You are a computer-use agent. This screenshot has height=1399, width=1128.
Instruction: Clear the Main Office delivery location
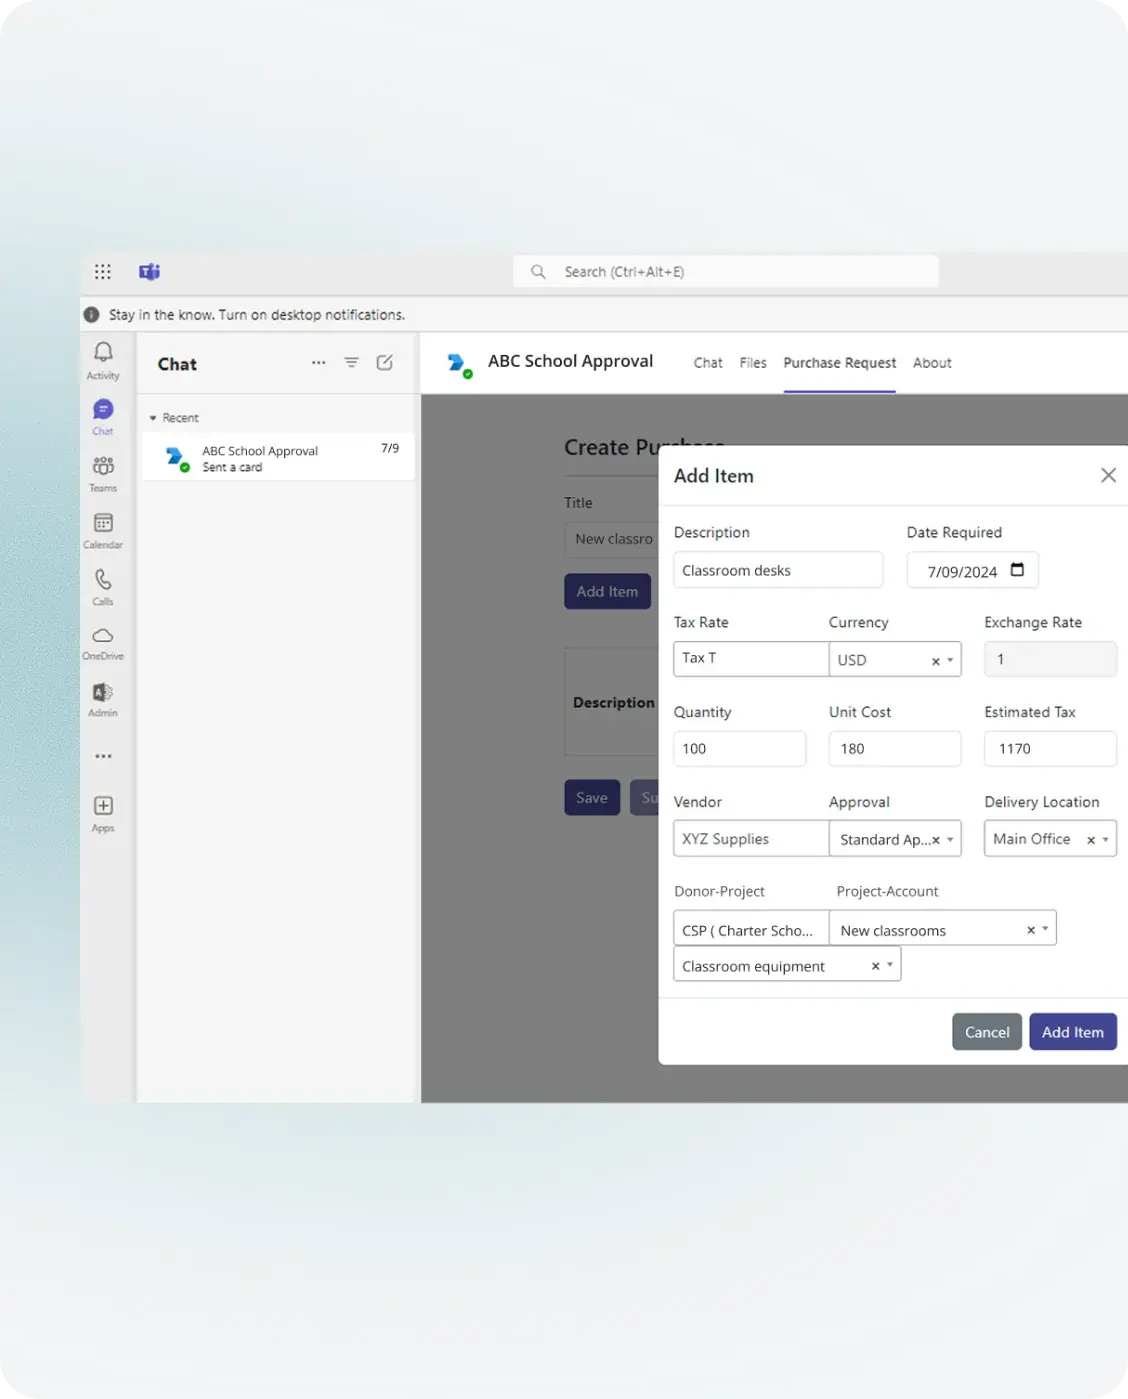point(1090,840)
